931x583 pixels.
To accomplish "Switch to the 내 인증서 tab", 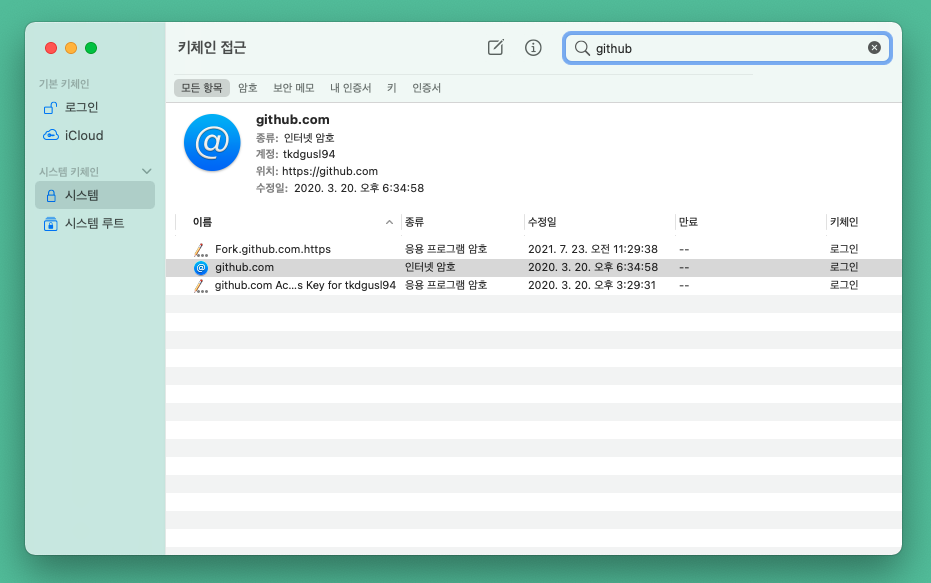I will click(x=350, y=88).
